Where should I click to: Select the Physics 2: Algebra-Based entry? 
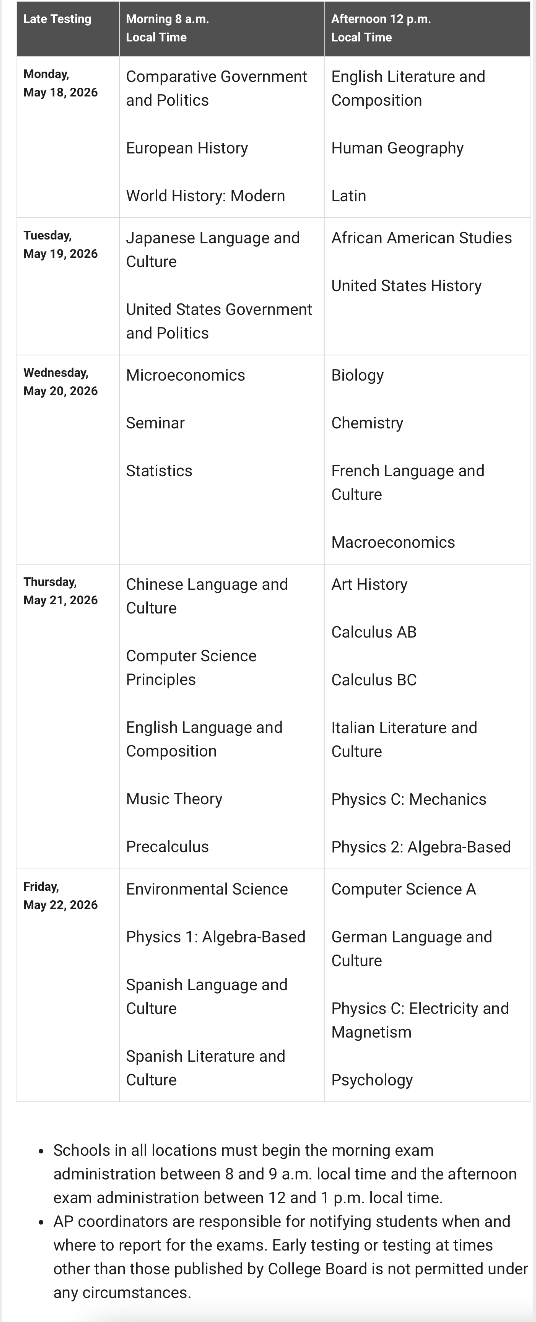[421, 847]
